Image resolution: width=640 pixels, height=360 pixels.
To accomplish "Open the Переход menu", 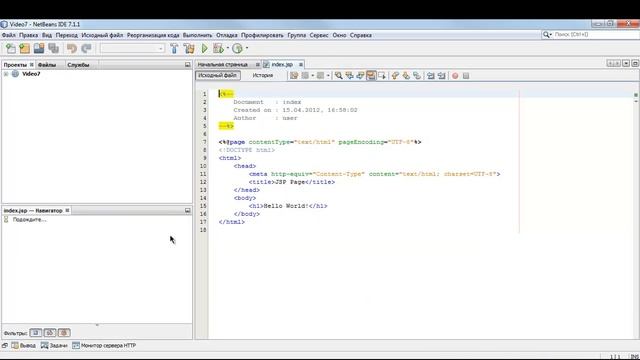I will click(67, 35).
